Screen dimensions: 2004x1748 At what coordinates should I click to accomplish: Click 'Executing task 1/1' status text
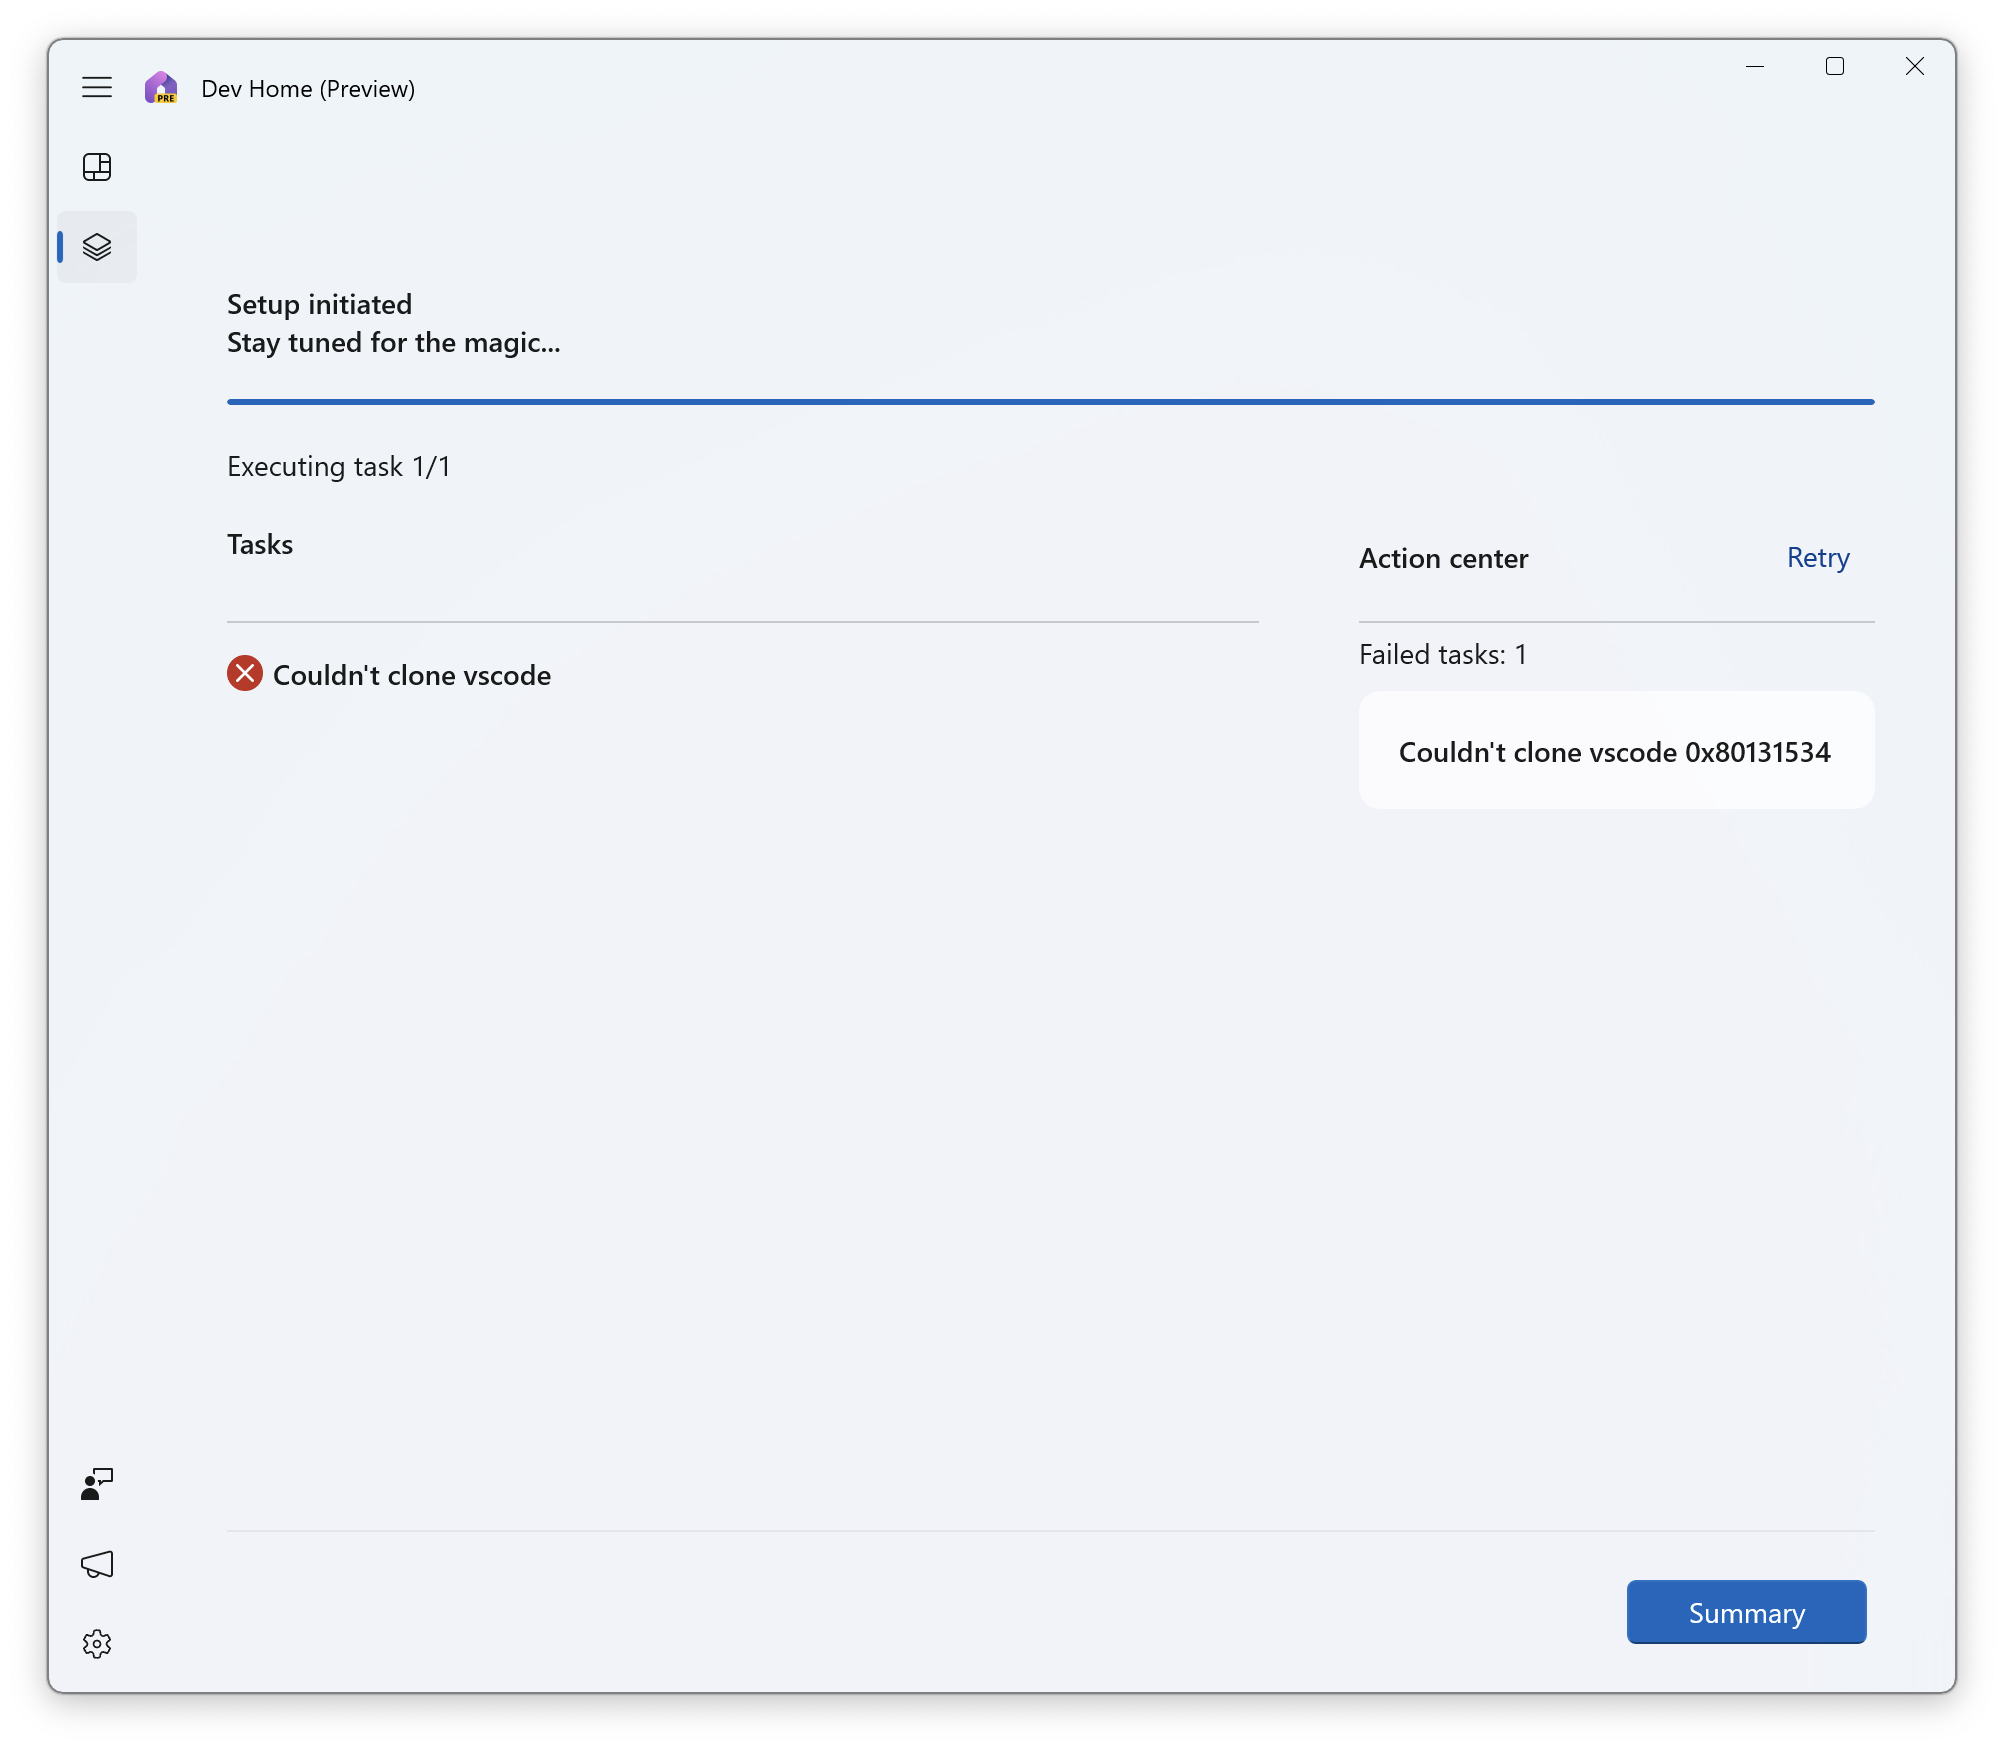(x=339, y=466)
